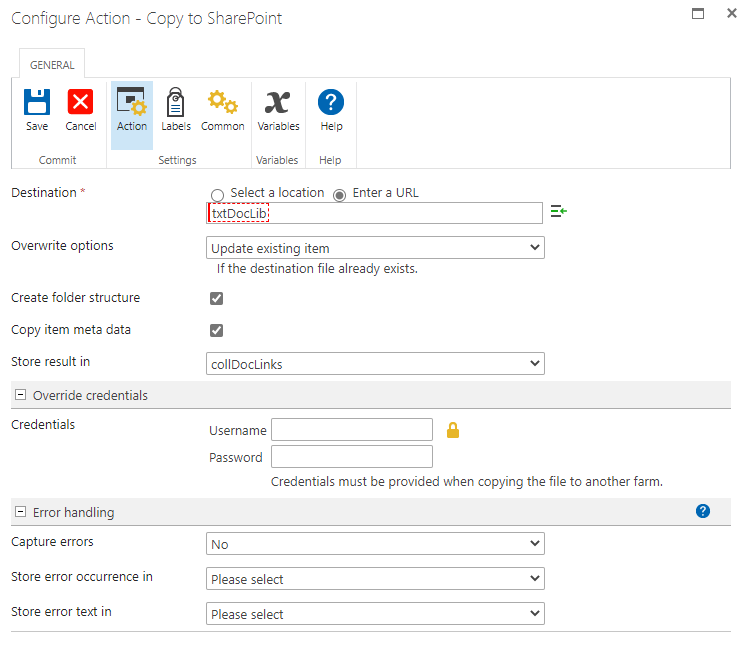Select the 'Enter a URL' radio button
Image resolution: width=750 pixels, height=649 pixels.
[340, 195]
